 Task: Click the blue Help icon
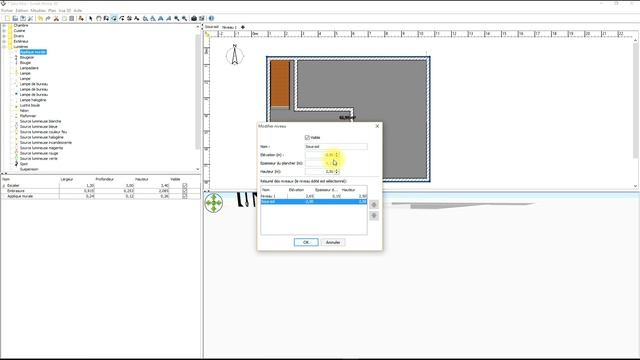click(211, 18)
